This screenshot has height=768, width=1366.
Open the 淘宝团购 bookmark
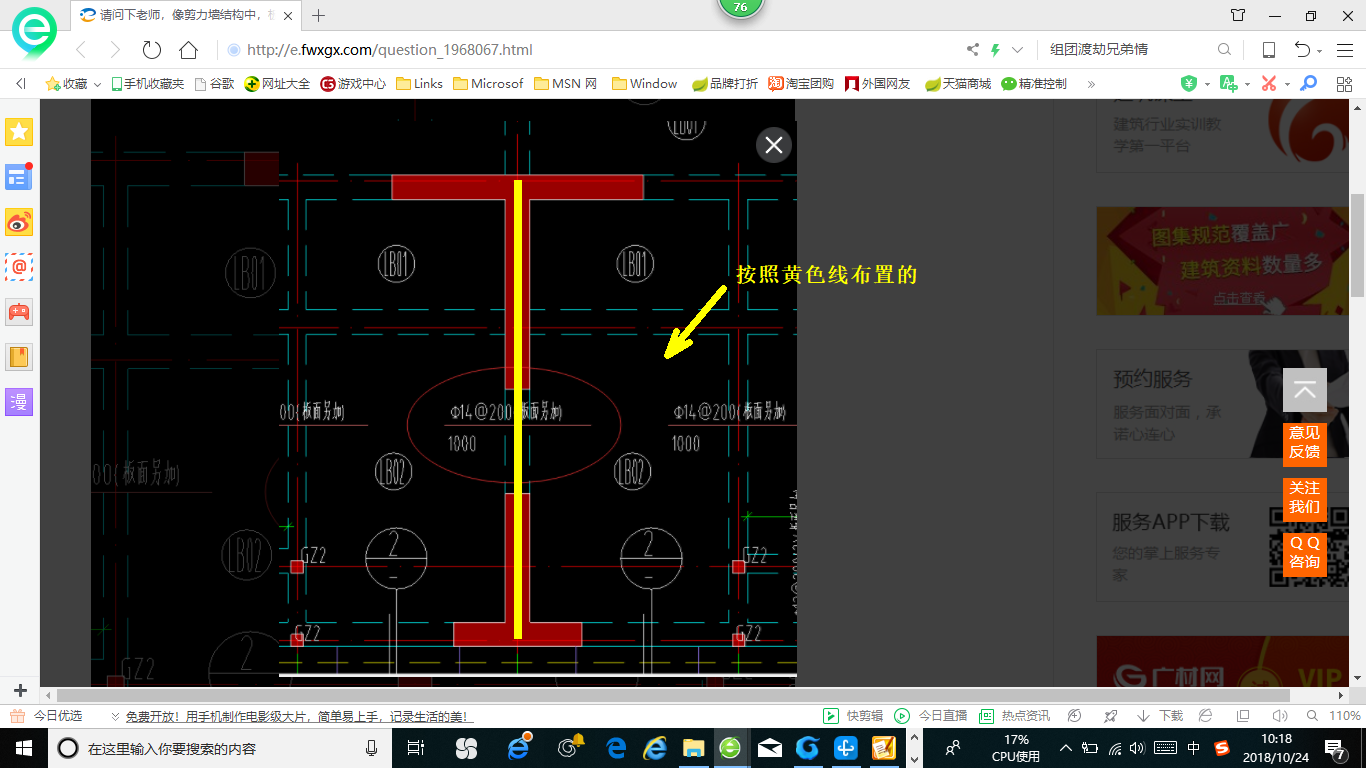(x=801, y=84)
